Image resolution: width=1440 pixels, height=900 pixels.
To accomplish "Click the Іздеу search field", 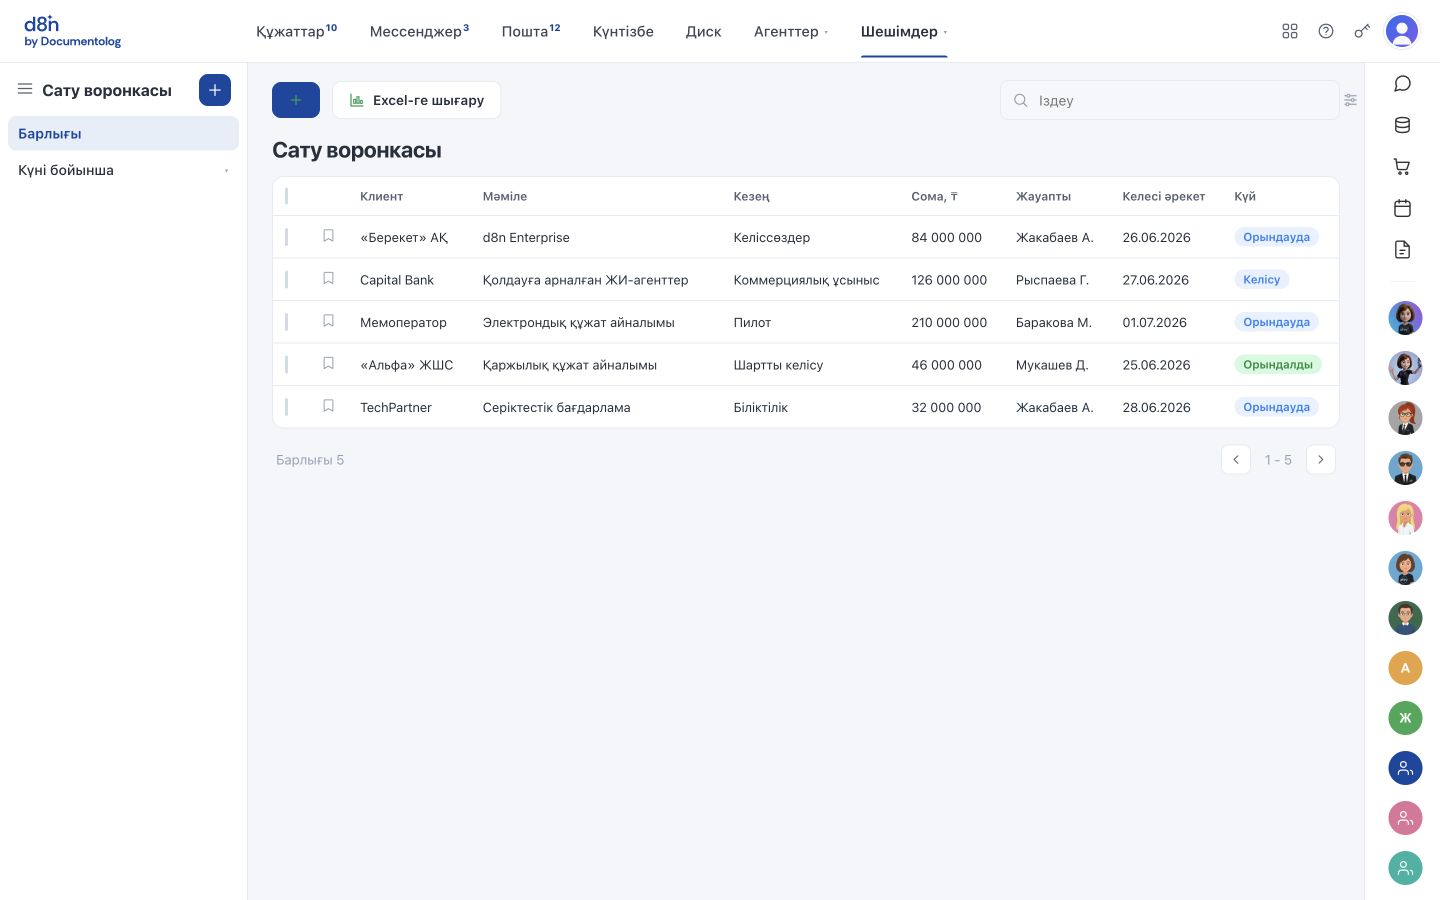I will point(1169,100).
